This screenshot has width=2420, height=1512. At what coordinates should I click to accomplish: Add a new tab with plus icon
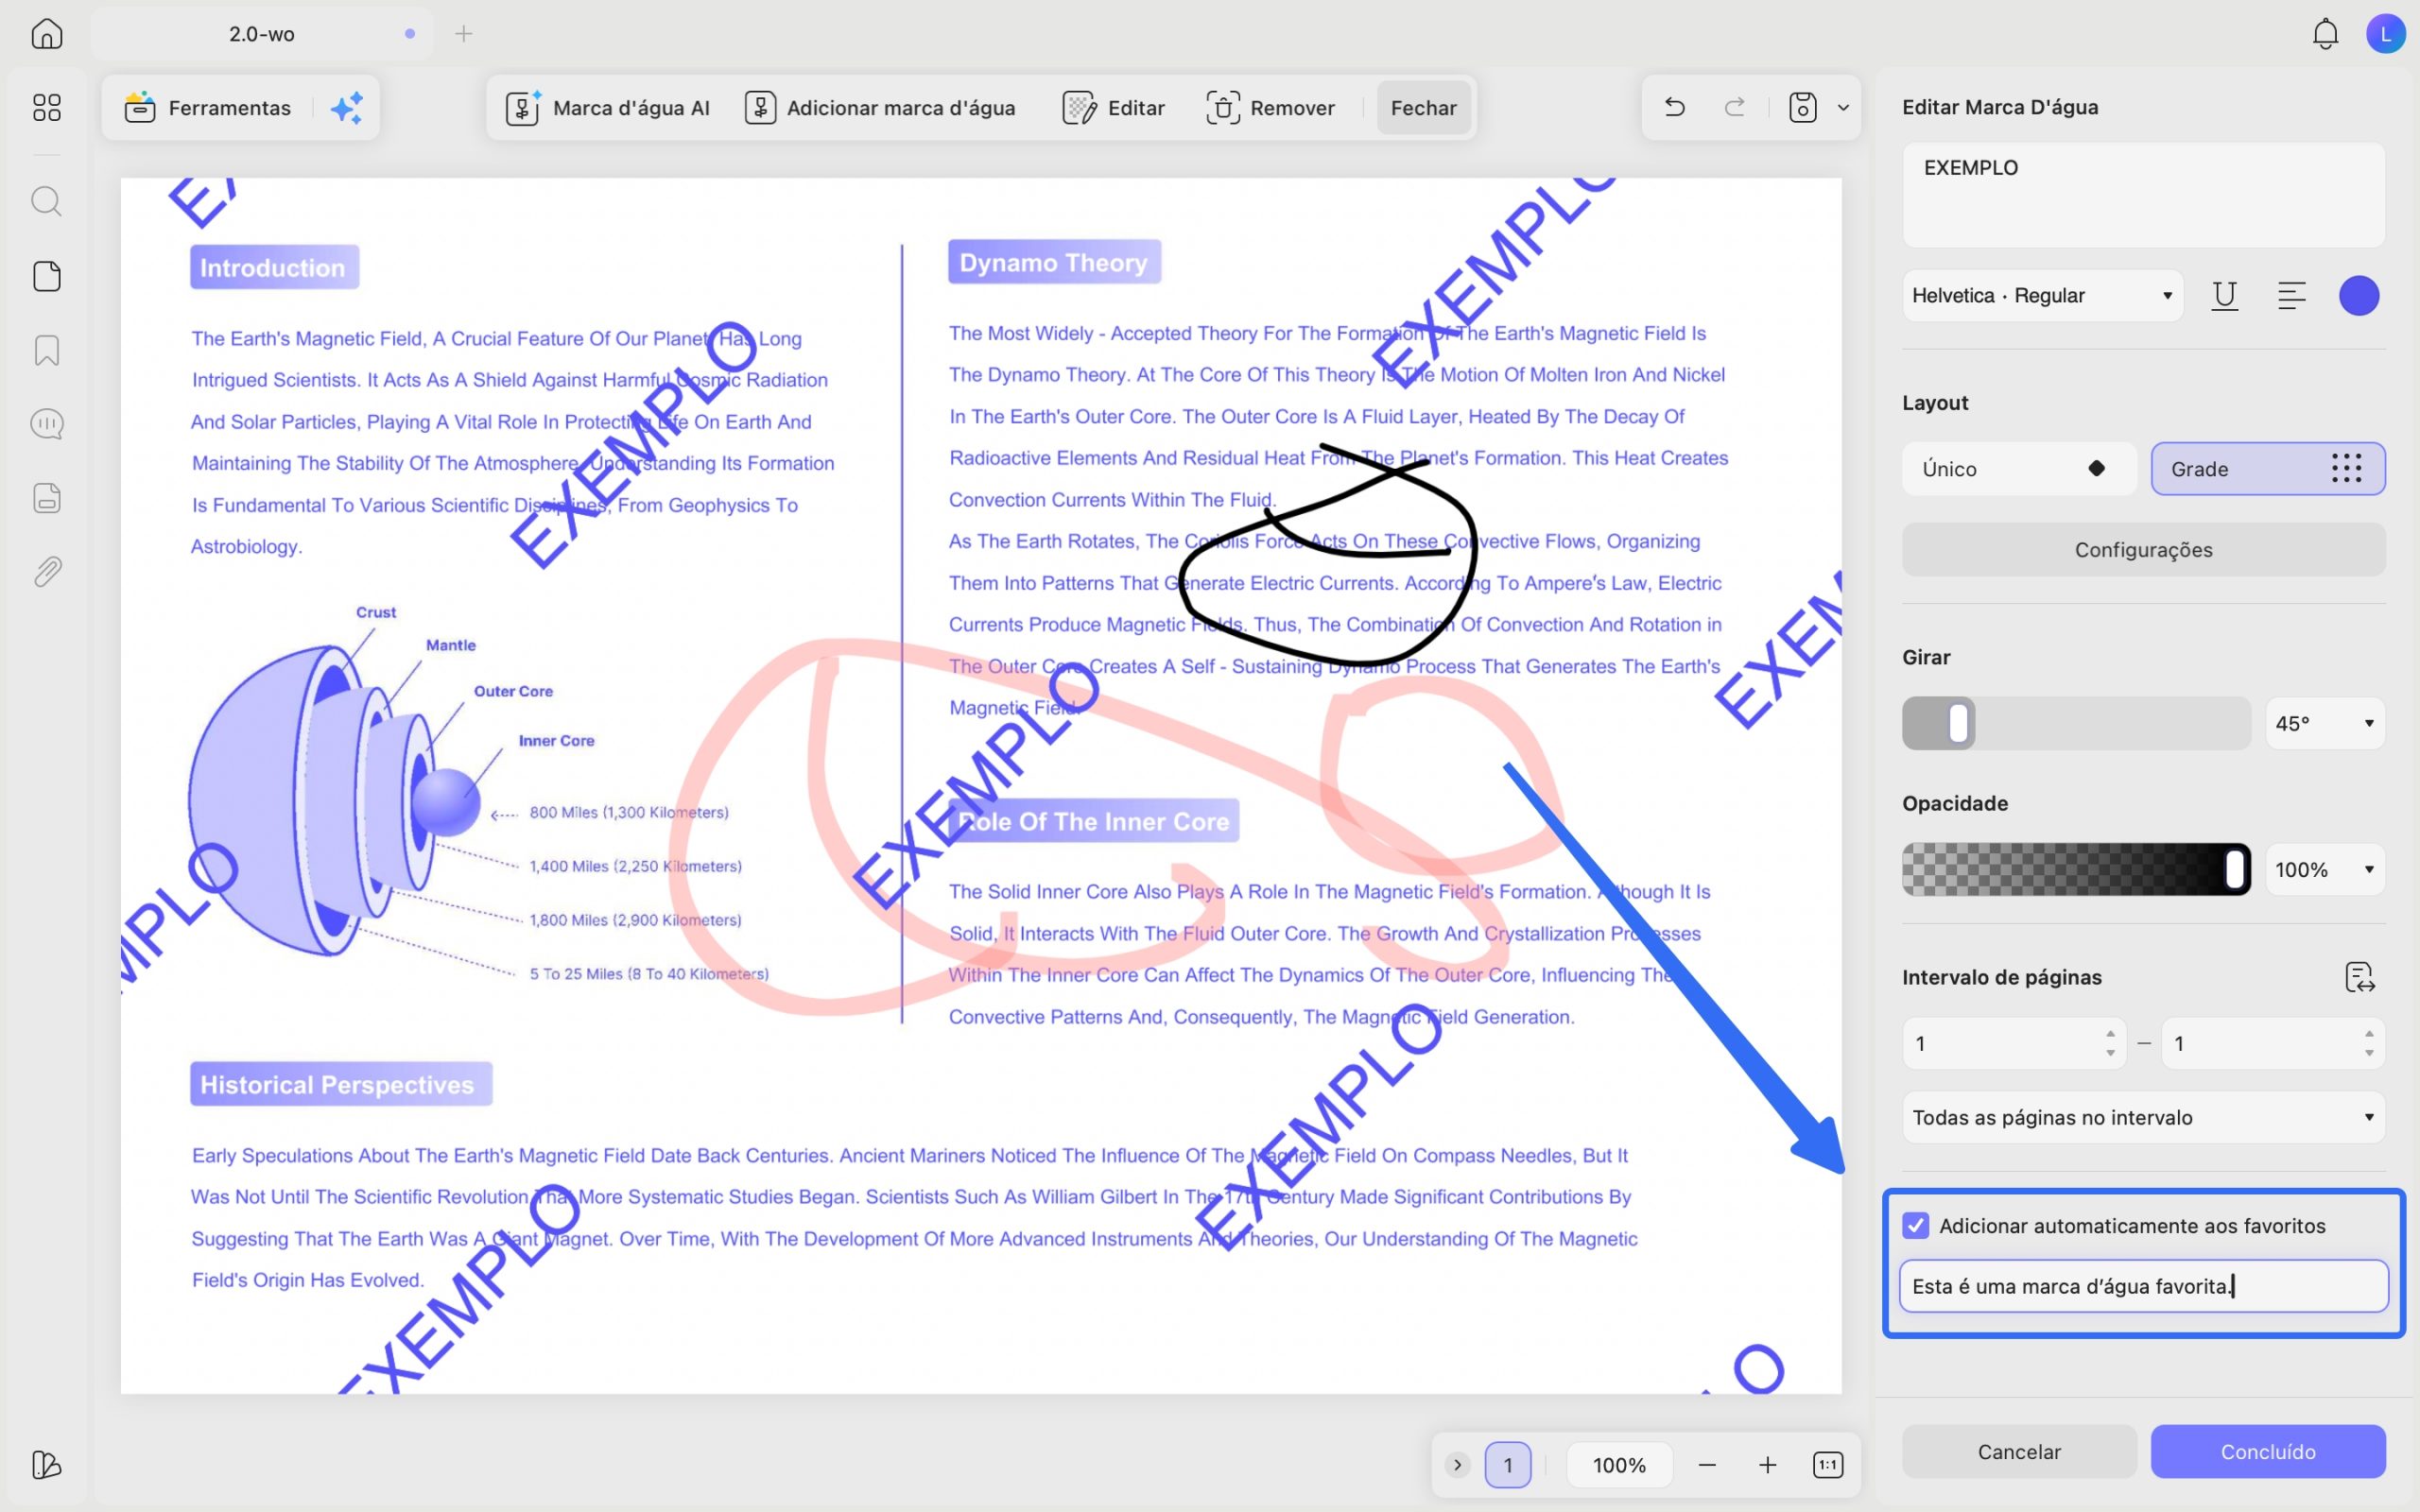point(463,34)
